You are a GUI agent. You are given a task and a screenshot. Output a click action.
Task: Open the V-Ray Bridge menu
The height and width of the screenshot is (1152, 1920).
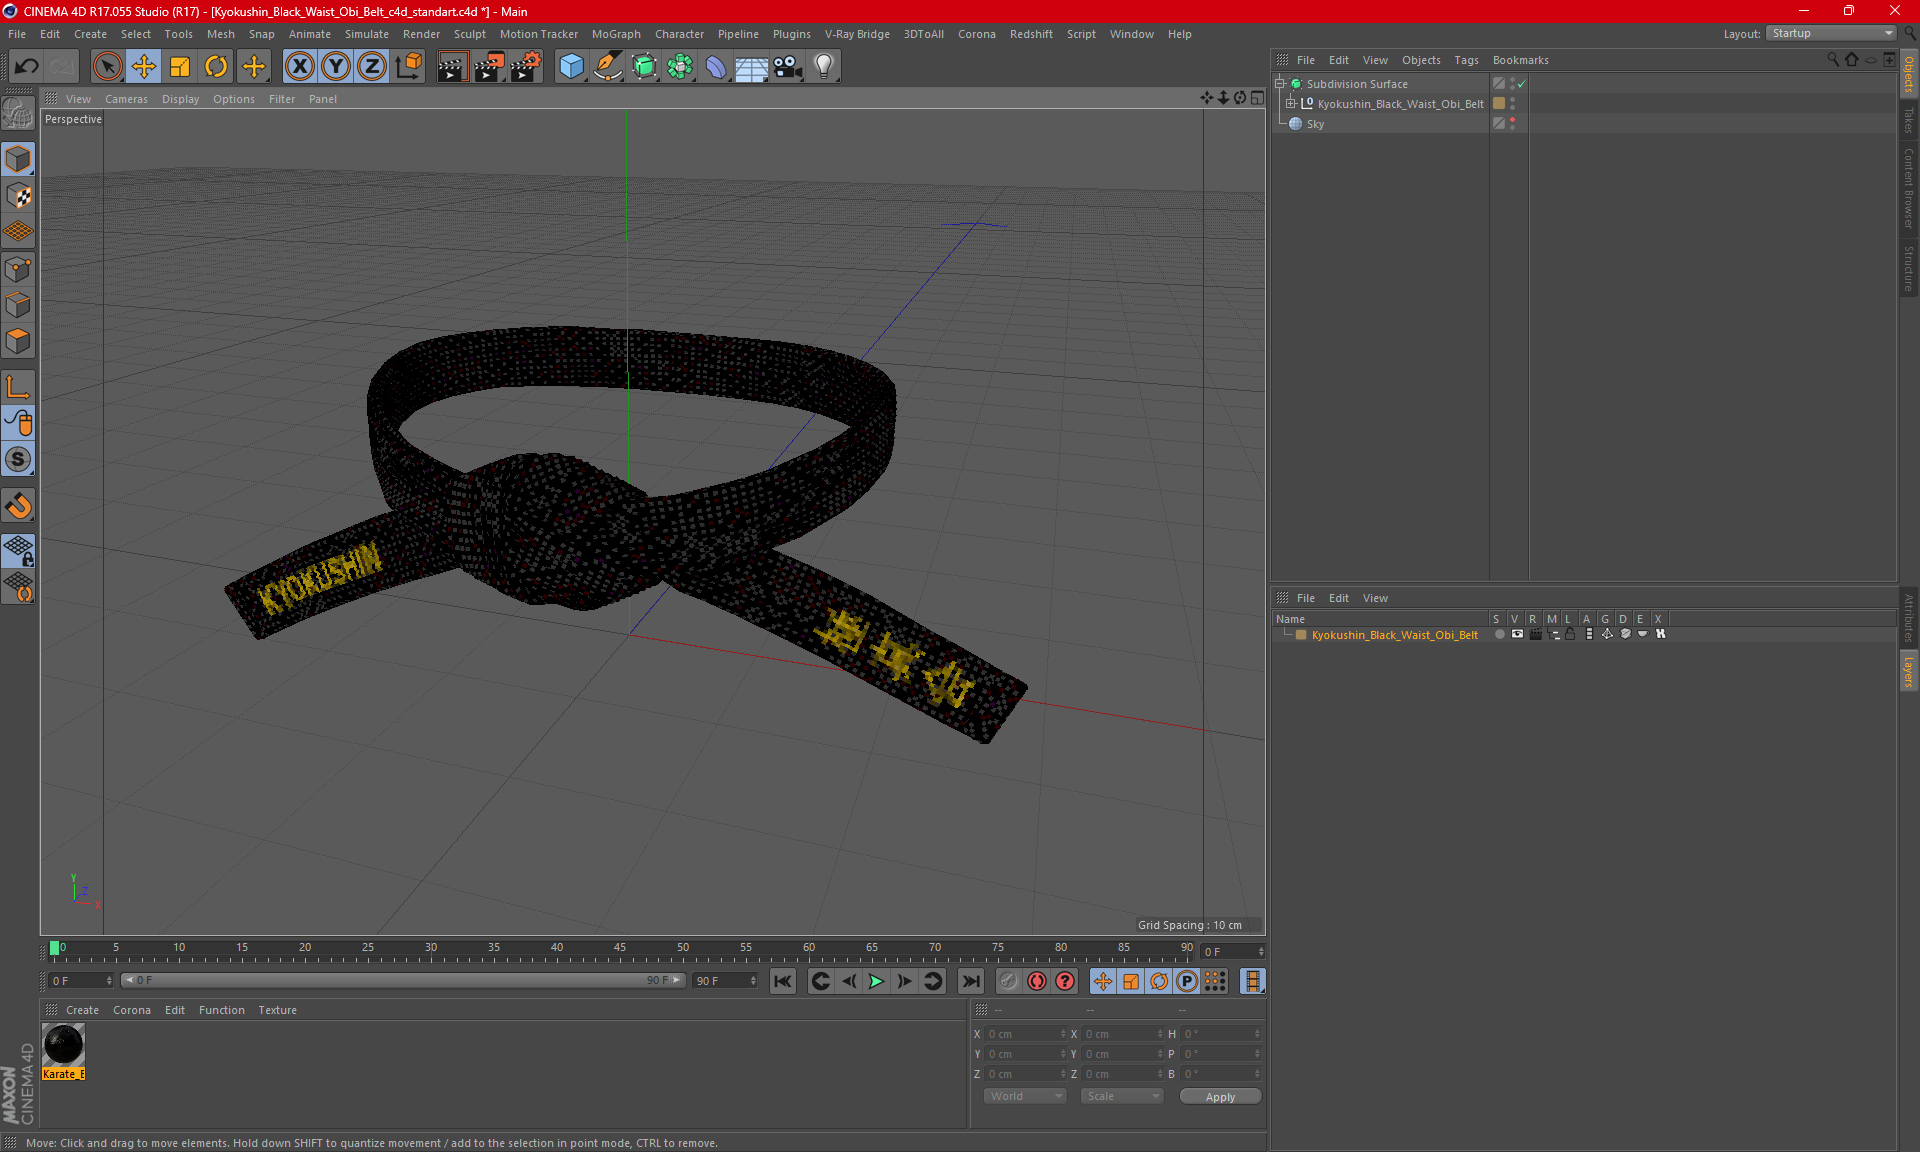click(x=857, y=34)
